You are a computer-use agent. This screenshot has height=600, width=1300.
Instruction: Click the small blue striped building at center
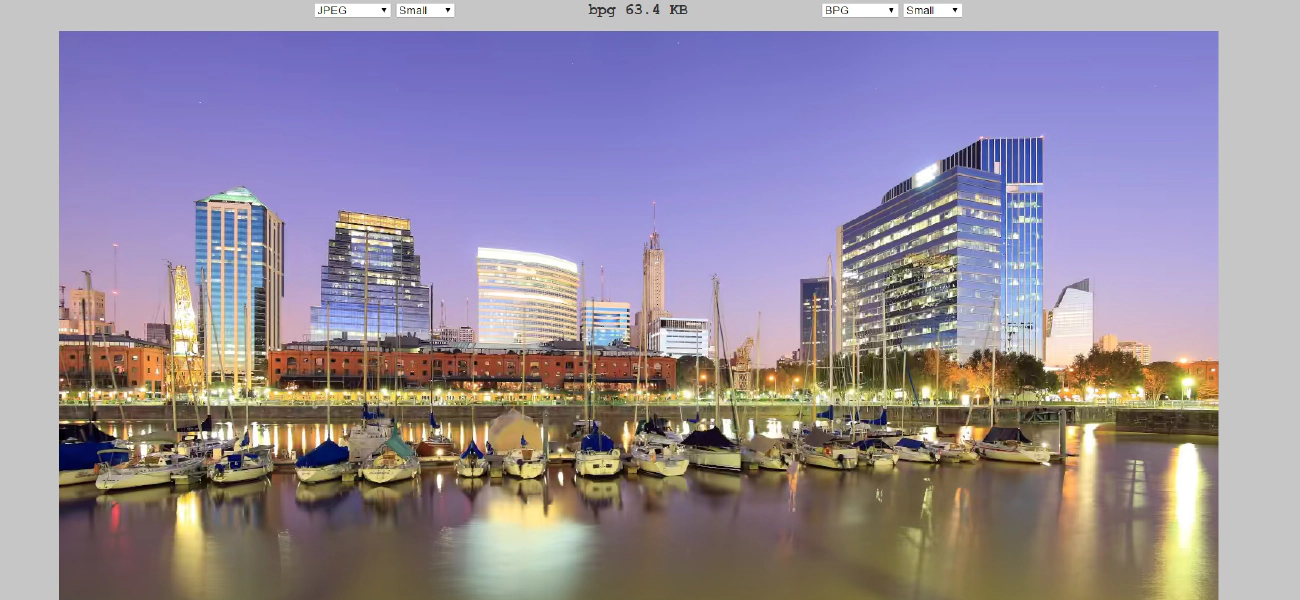click(606, 323)
